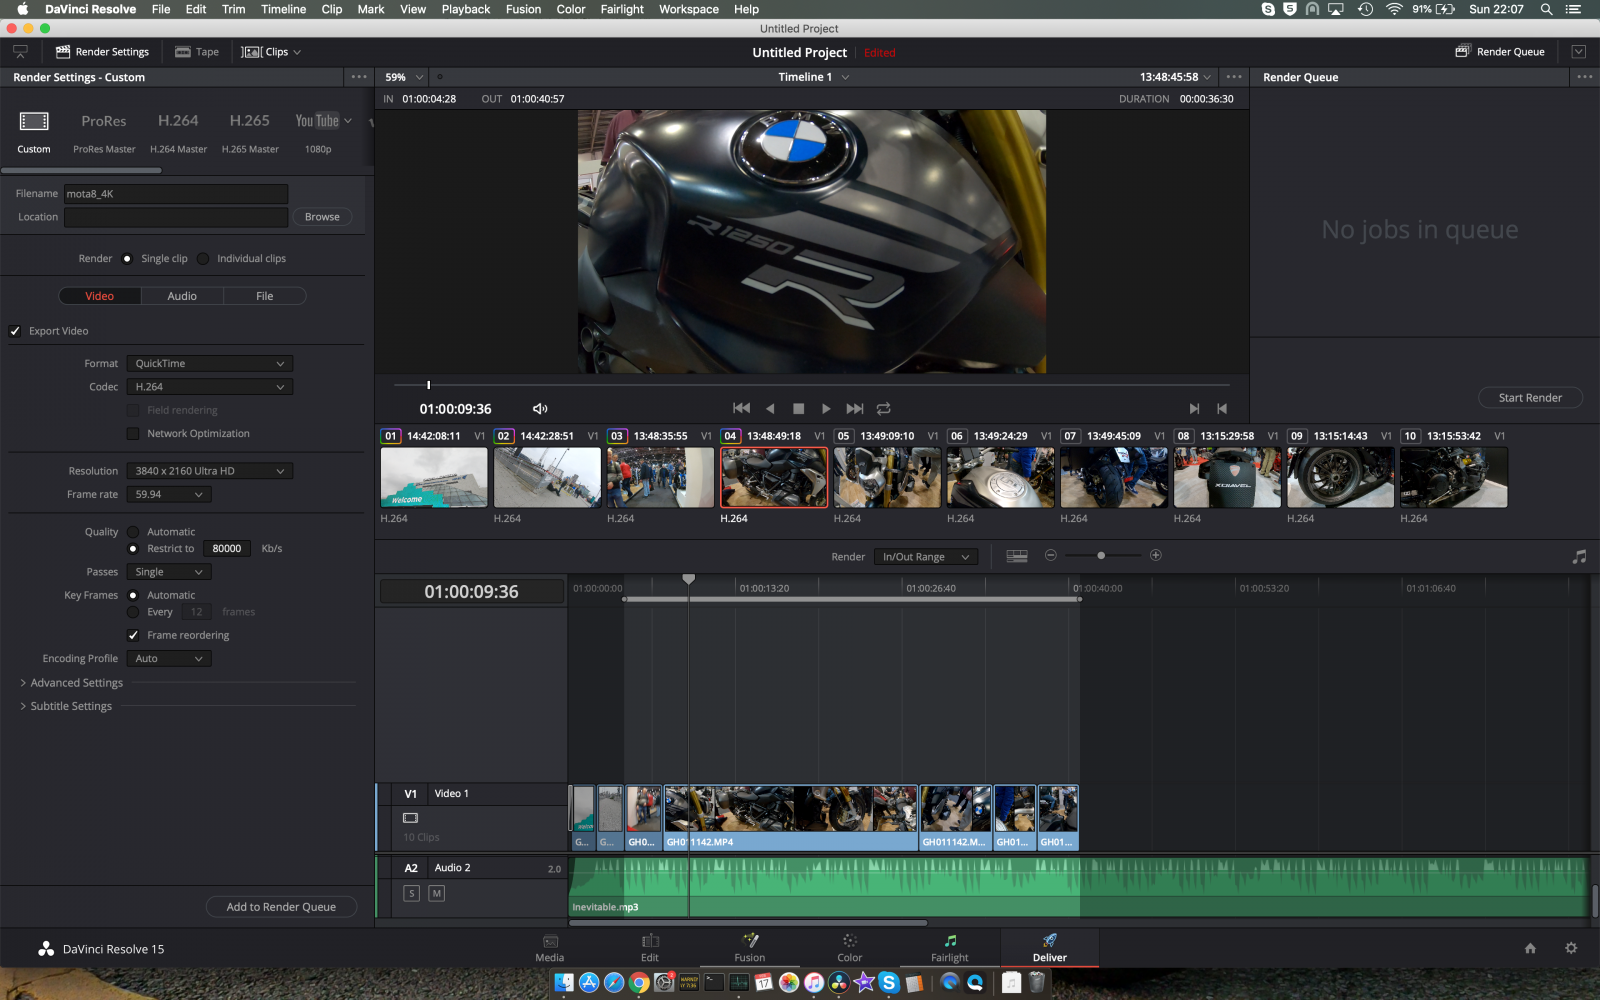Screen dimensions: 1600x1000
Task: Zoom in the timeline with plus icon
Action: (1156, 555)
